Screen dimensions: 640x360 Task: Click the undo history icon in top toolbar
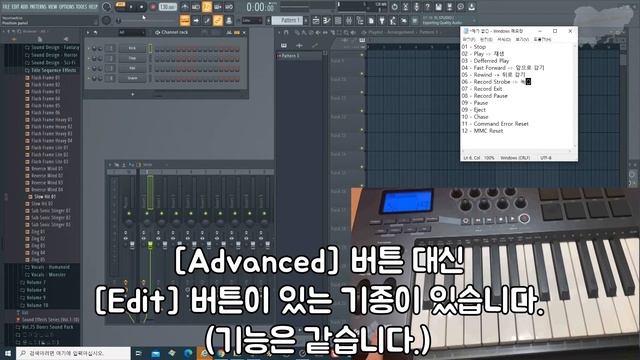click(394, 7)
